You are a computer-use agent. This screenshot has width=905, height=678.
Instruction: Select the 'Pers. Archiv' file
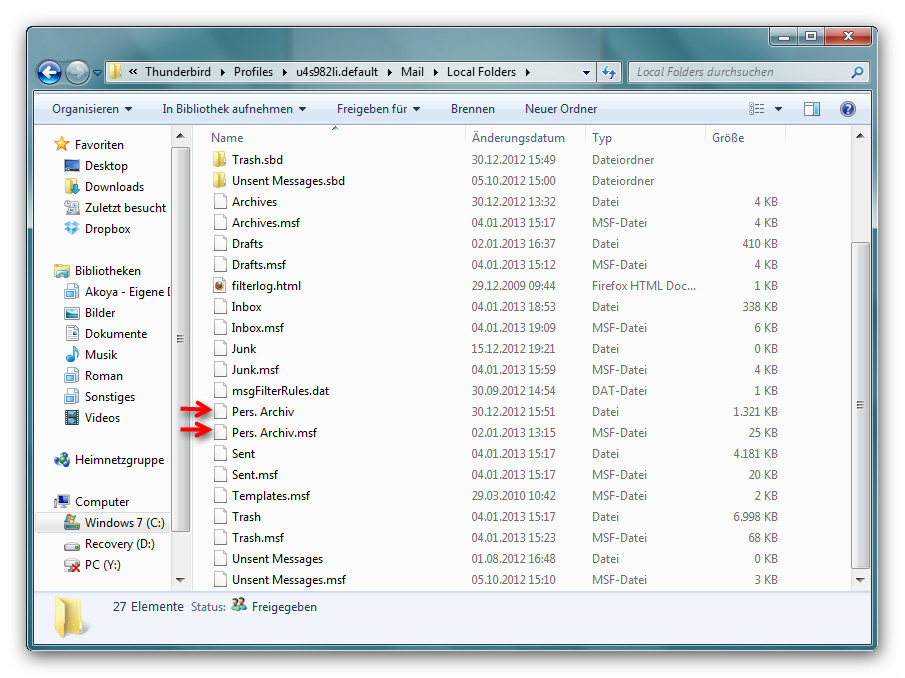(x=263, y=412)
